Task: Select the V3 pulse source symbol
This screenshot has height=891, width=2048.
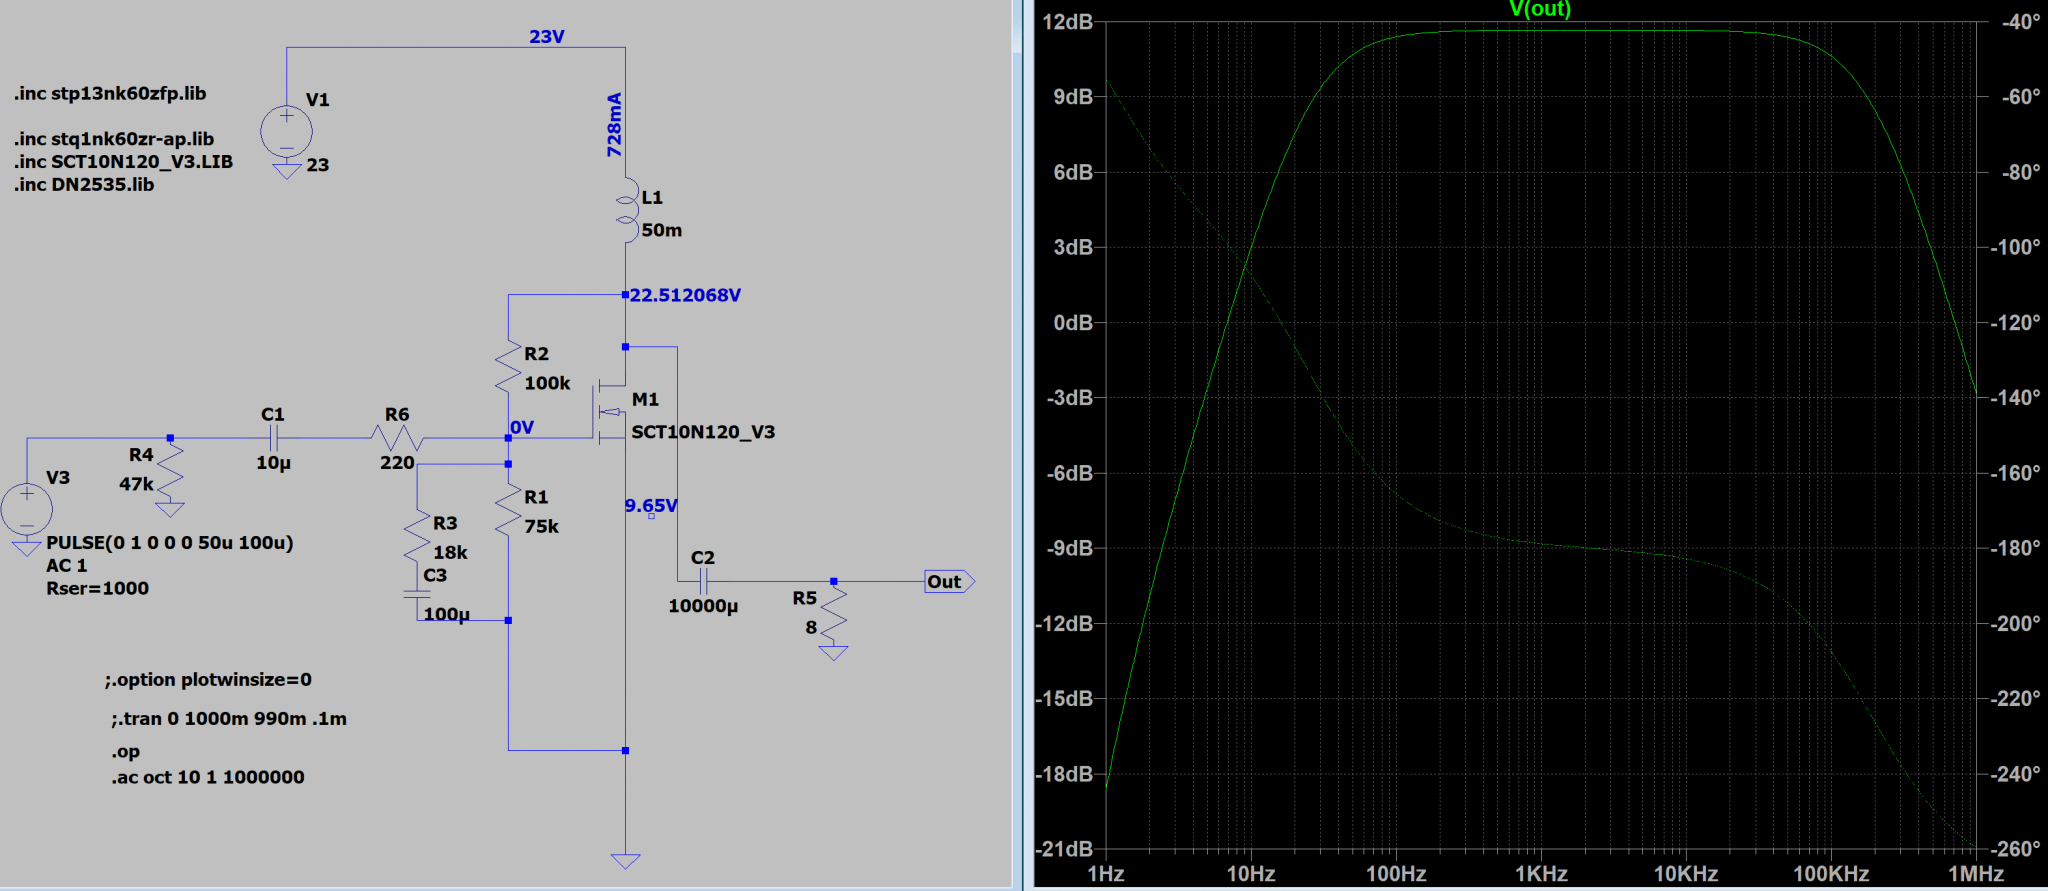Action: click(27, 508)
